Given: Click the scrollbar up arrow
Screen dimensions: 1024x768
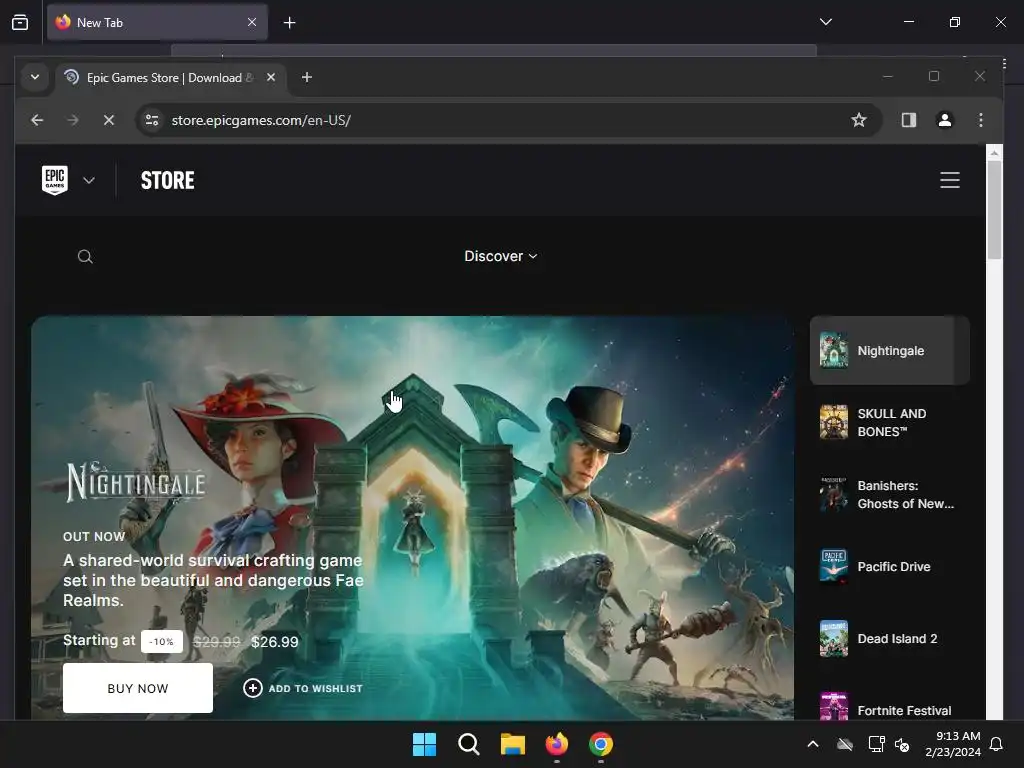Looking at the screenshot, I should click(994, 153).
